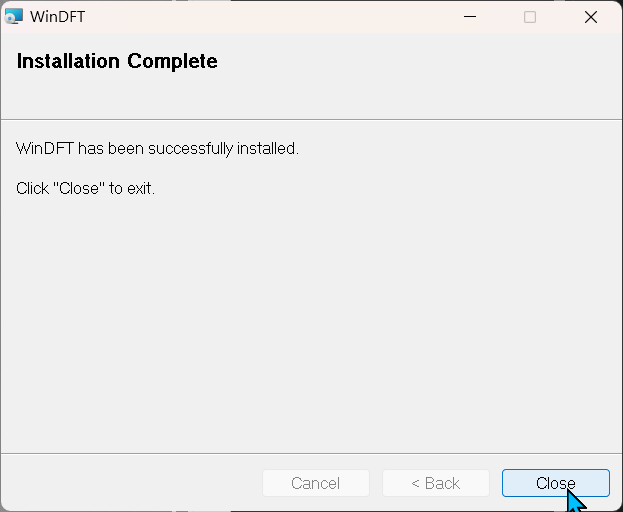Click the 'Click "Close" to exit.' instruction text
Viewport: 623px width, 512px height.
85,188
